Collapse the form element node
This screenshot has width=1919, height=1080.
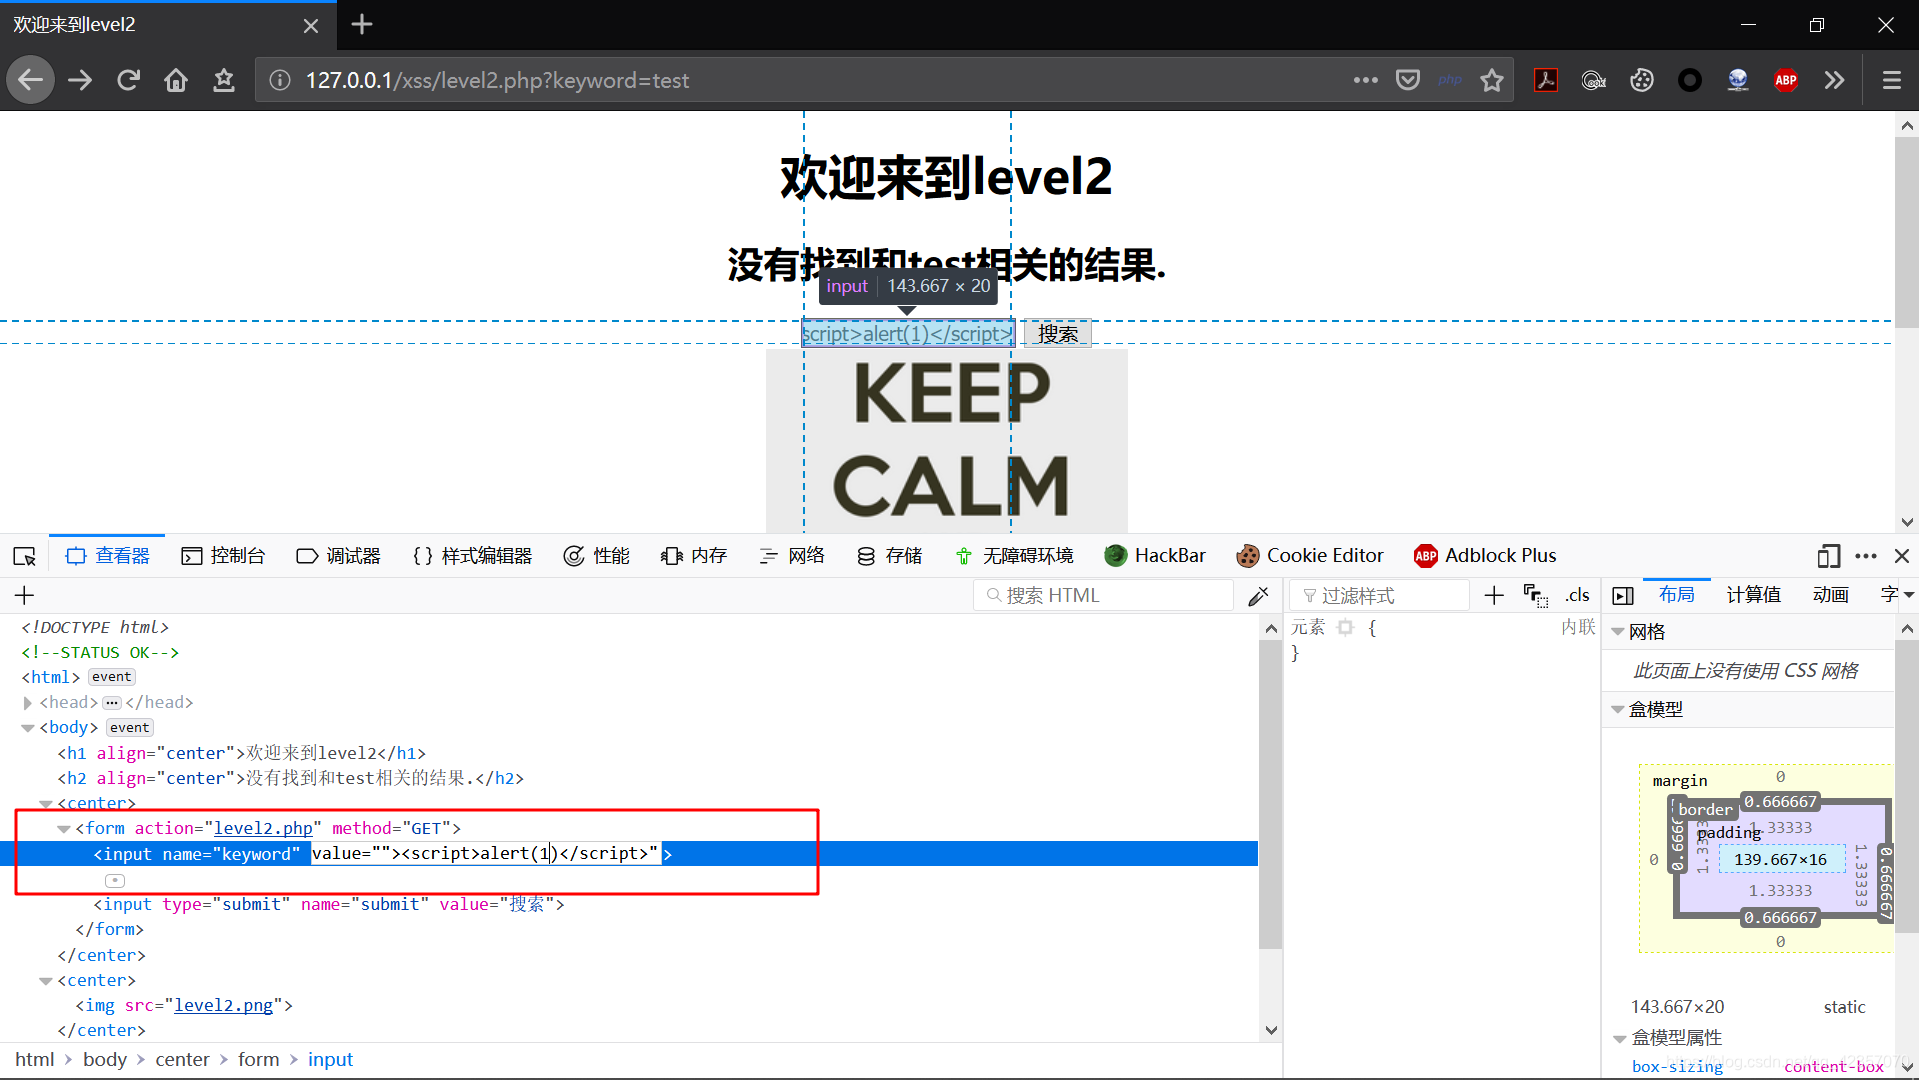[63, 829]
